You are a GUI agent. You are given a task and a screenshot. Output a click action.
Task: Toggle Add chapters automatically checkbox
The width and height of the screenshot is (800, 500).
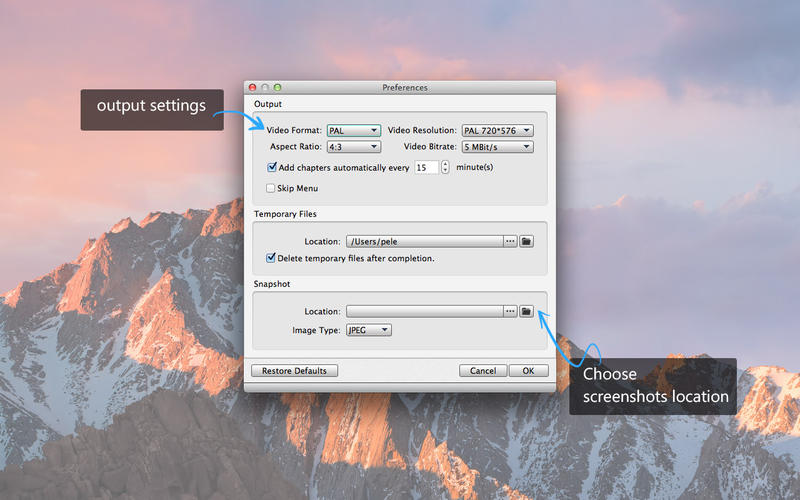pyautogui.click(x=271, y=167)
